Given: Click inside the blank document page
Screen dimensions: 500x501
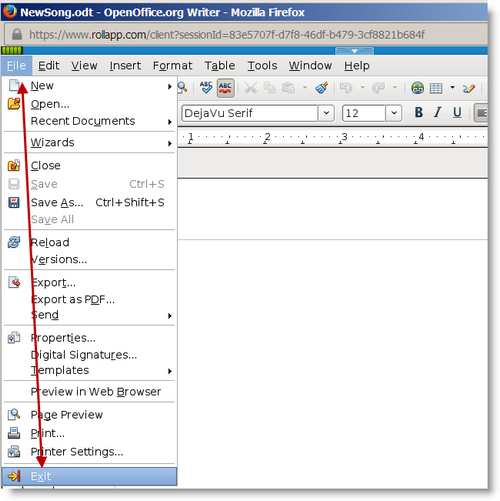Looking at the screenshot, I should (x=333, y=333).
